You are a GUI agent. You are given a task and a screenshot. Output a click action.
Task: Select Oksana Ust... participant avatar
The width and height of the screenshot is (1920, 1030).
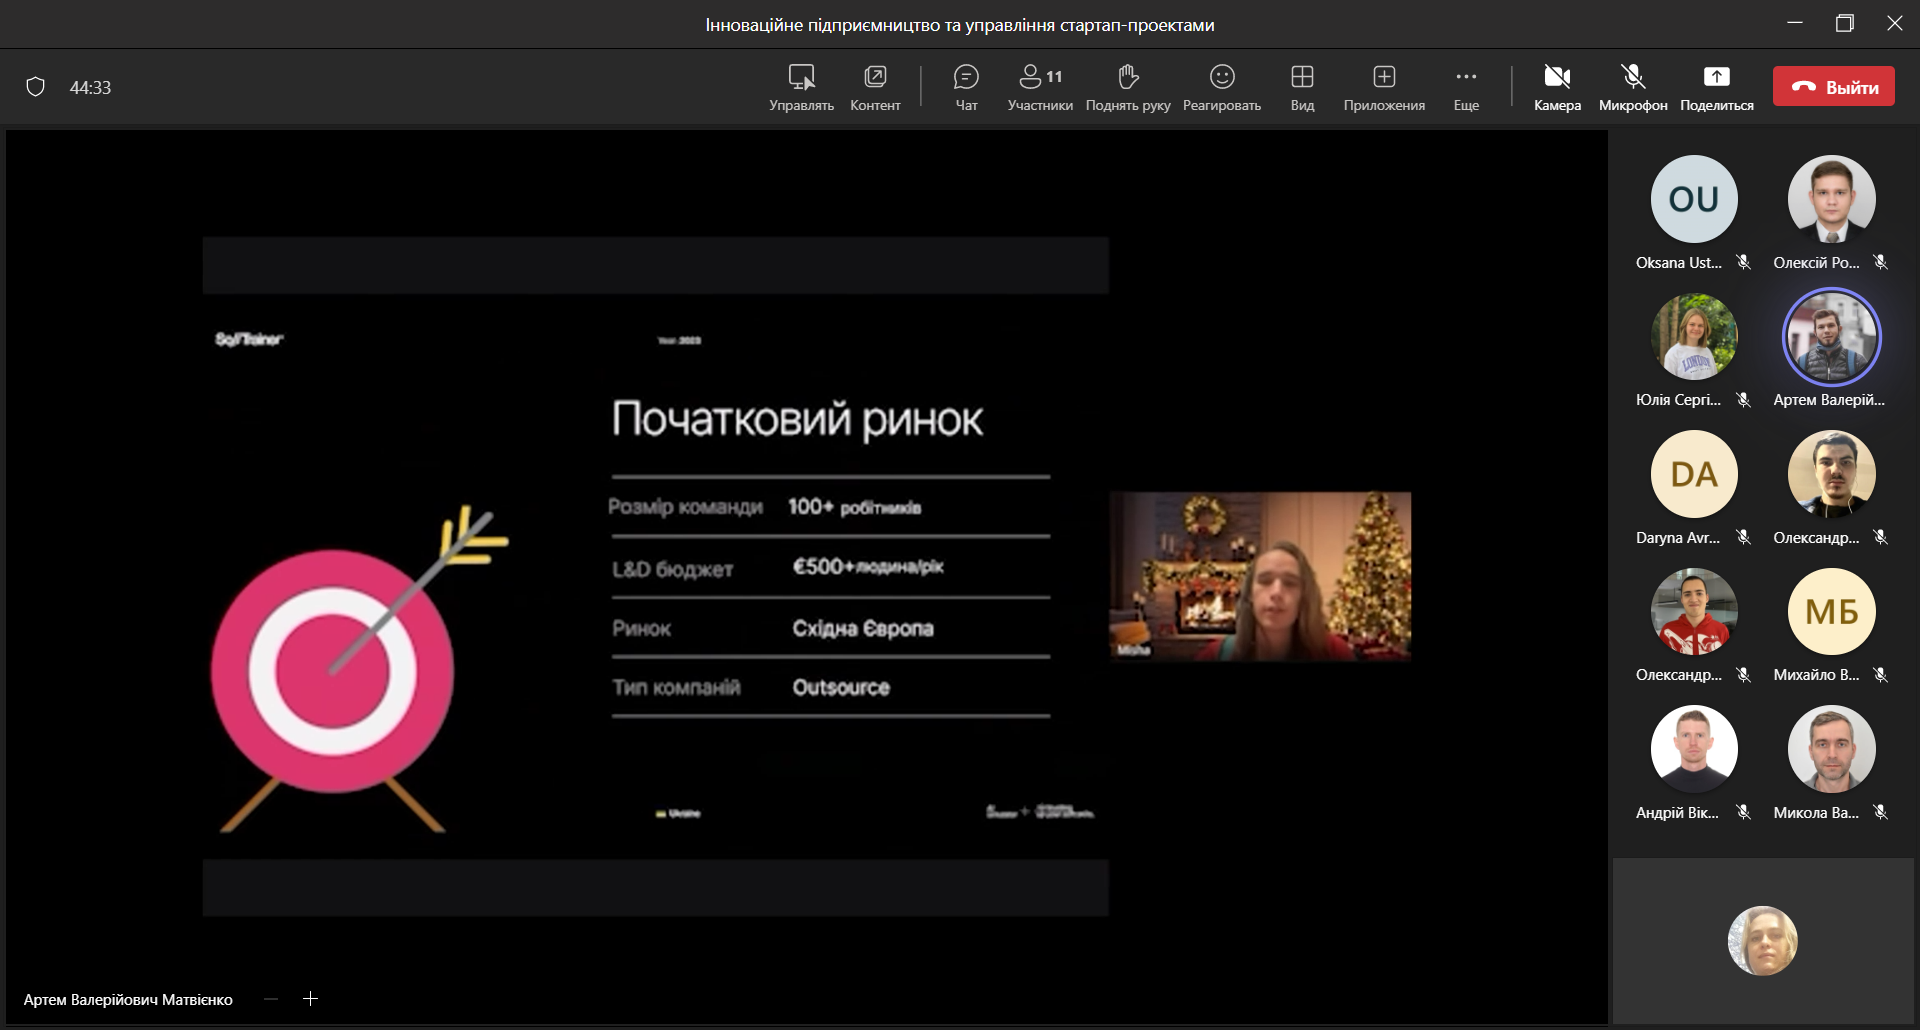1693,199
